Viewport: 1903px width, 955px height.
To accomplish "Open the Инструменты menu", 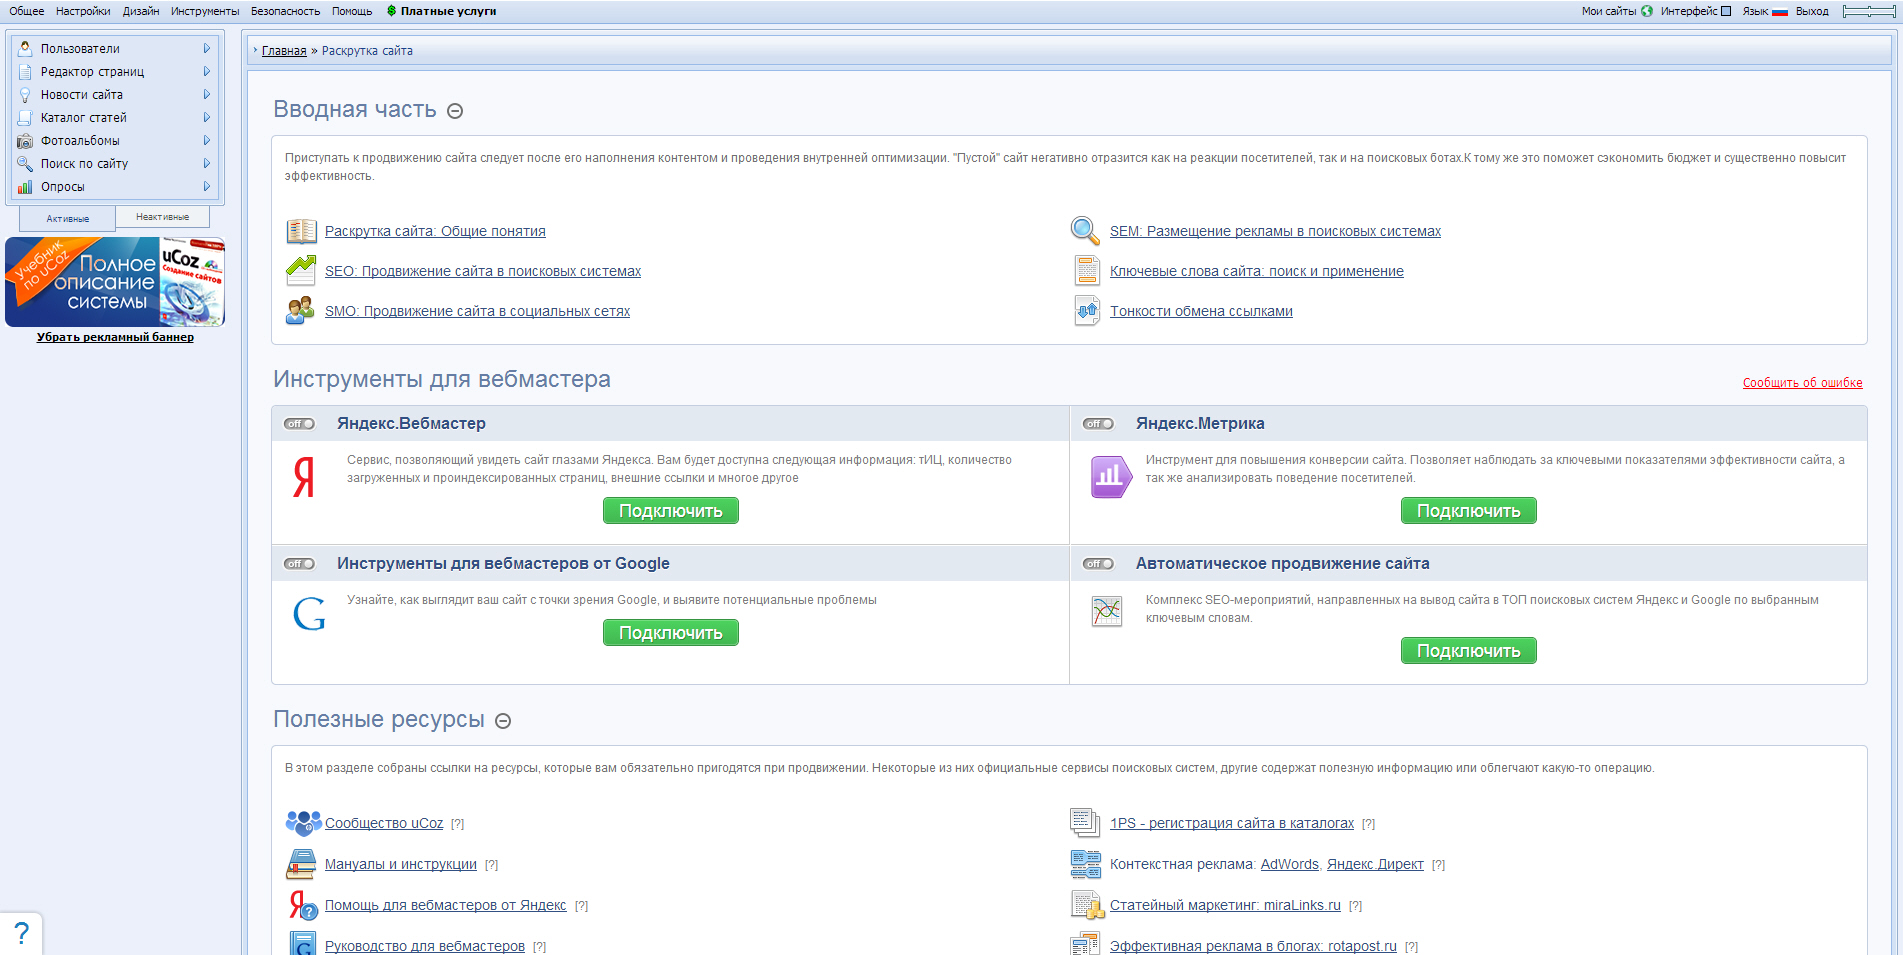I will click(x=205, y=11).
